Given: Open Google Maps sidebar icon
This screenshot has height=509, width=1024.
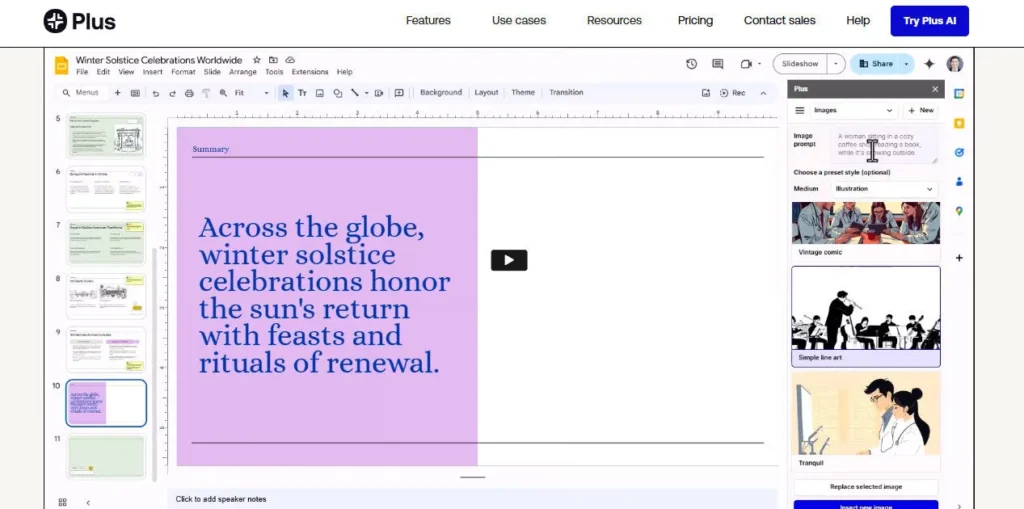Looking at the screenshot, I should point(959,211).
